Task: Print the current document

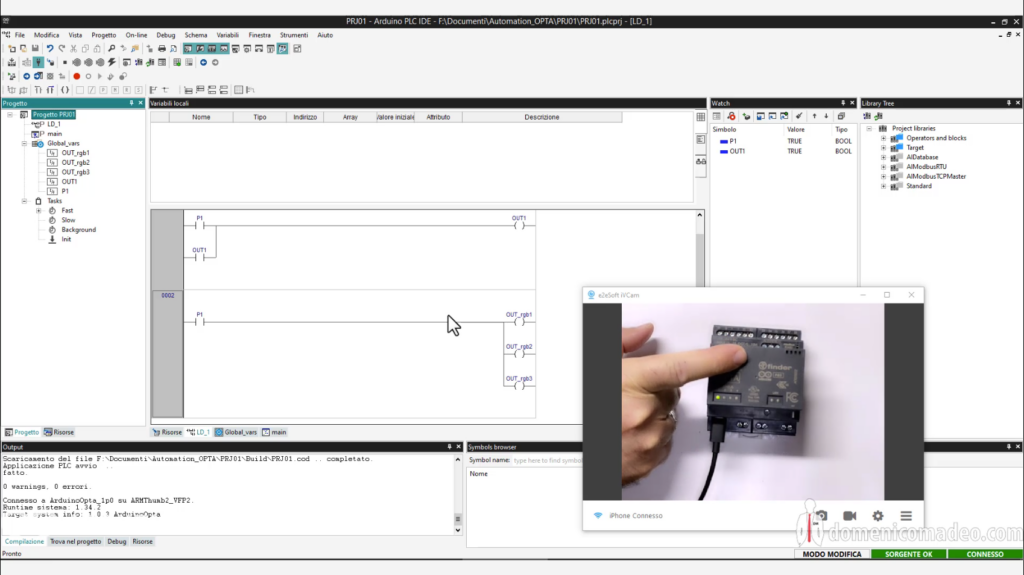Action: click(162, 48)
